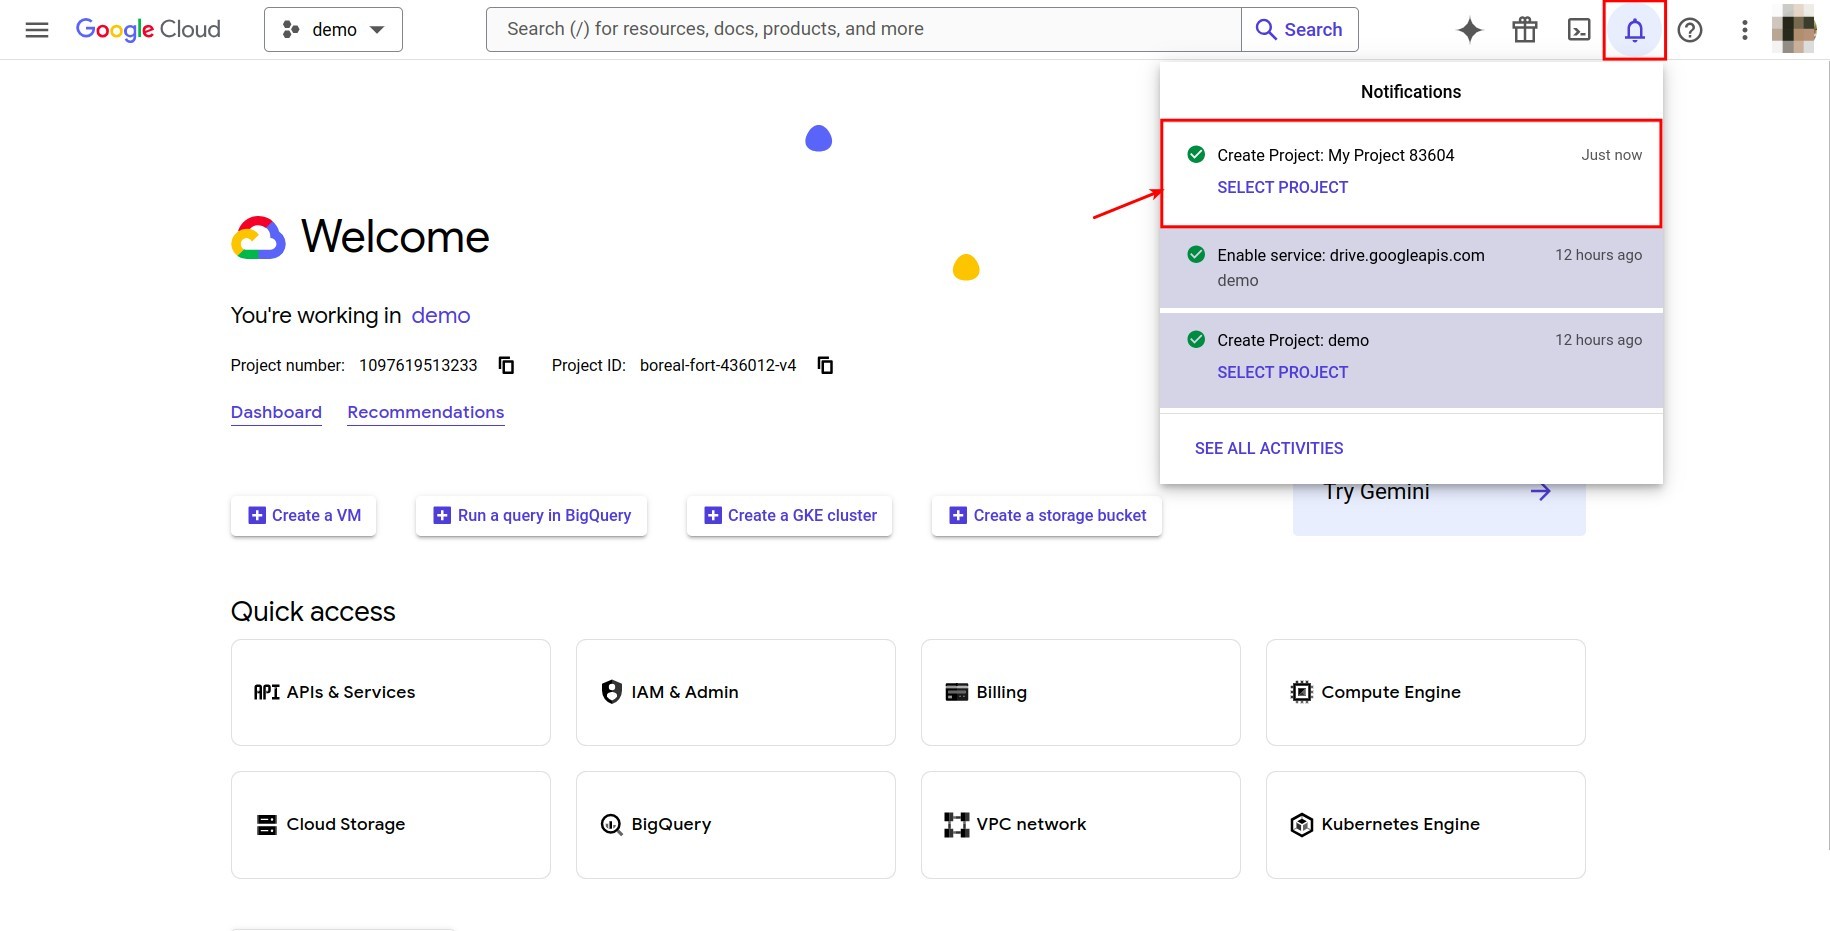This screenshot has height=931, width=1830.
Task: Click the Gemini AI sparkle icon
Action: point(1470,29)
